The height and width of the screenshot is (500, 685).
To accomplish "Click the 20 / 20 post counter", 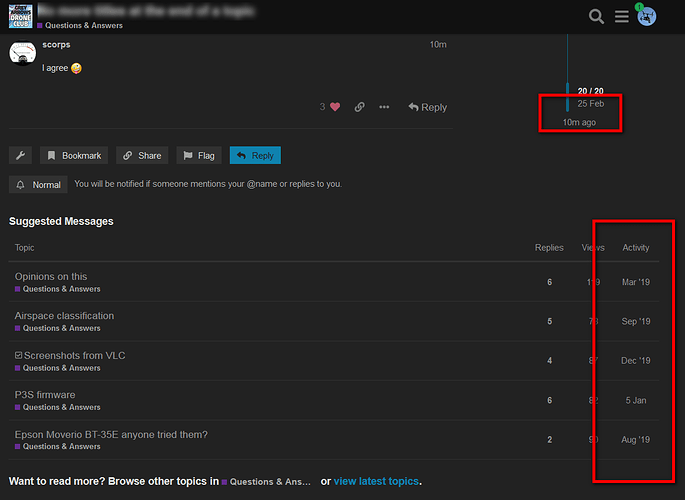I will (x=590, y=91).
